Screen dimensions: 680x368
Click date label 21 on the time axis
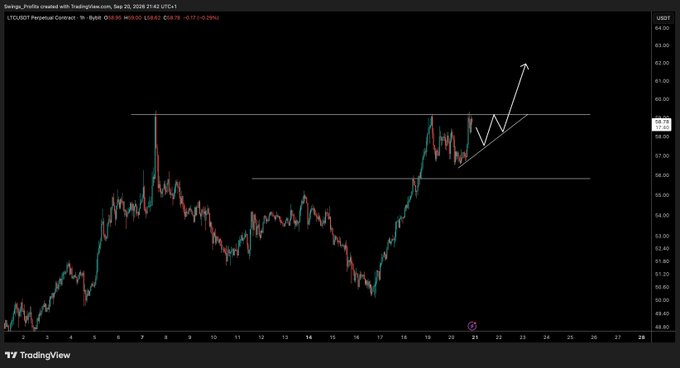pos(475,337)
